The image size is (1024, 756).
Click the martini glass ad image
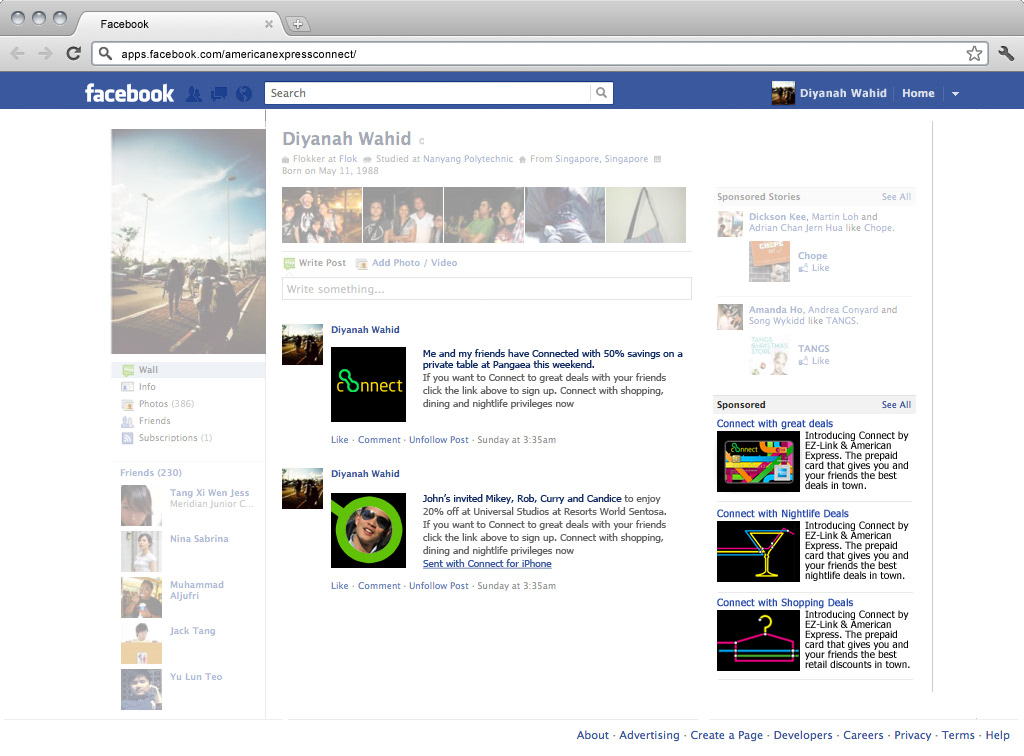[x=758, y=552]
